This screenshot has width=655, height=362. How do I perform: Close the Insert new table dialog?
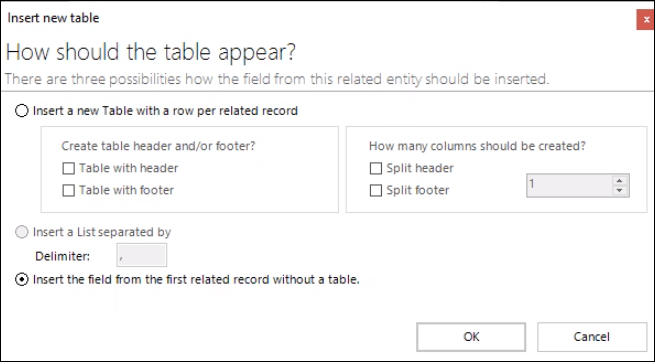point(645,20)
